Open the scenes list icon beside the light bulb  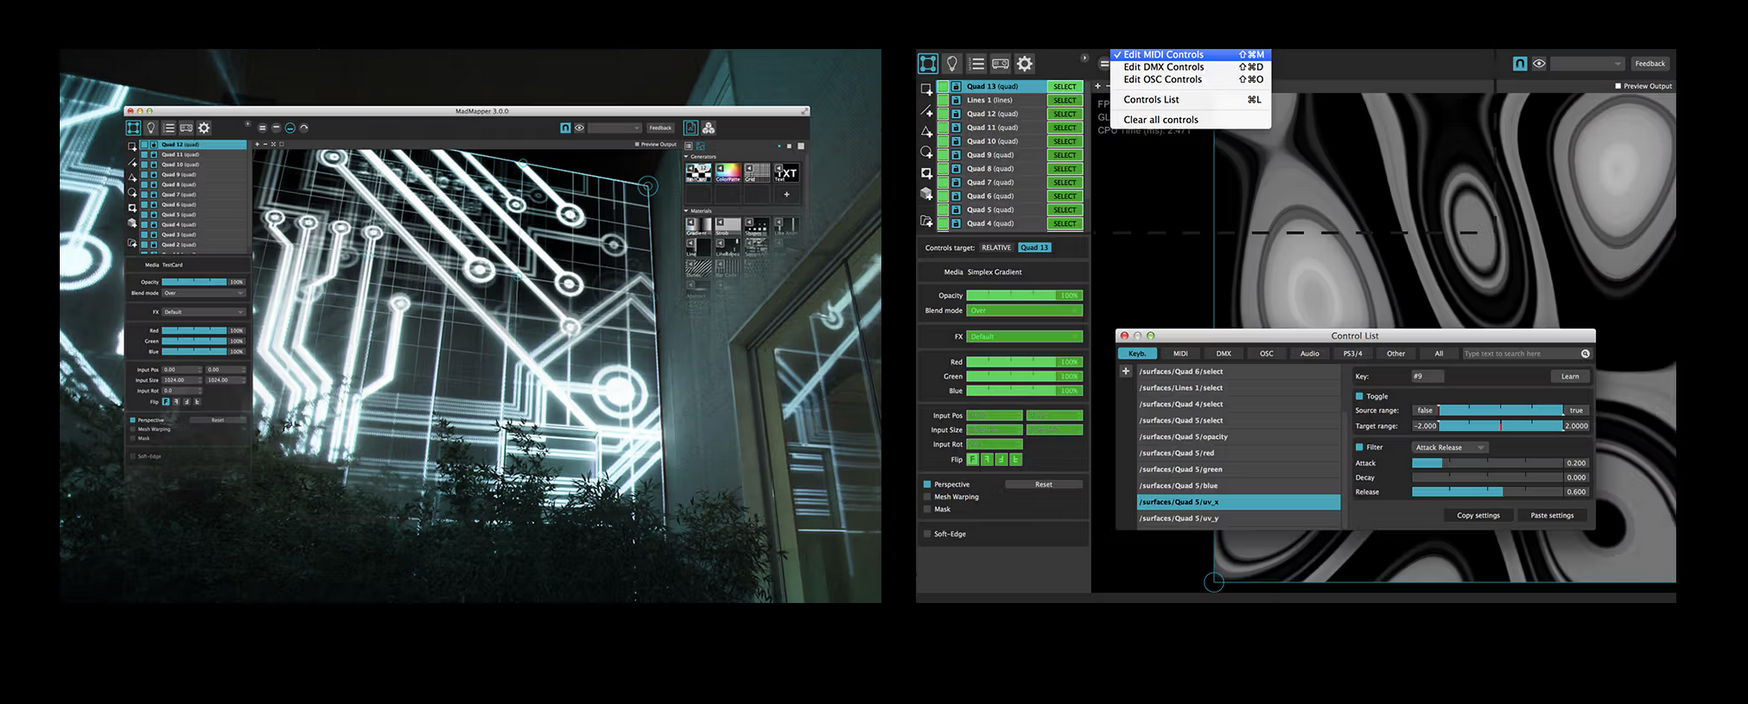click(x=977, y=64)
